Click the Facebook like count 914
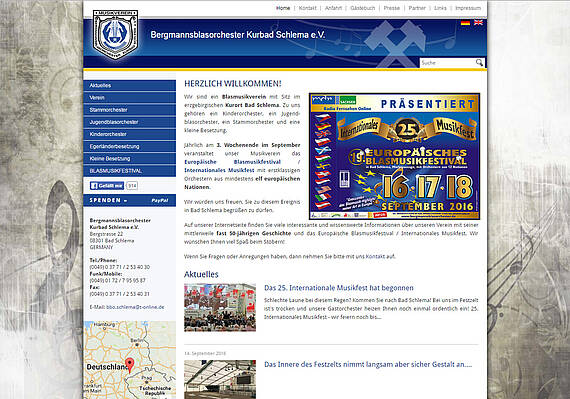Screen dimensions: 570x399 [132, 186]
